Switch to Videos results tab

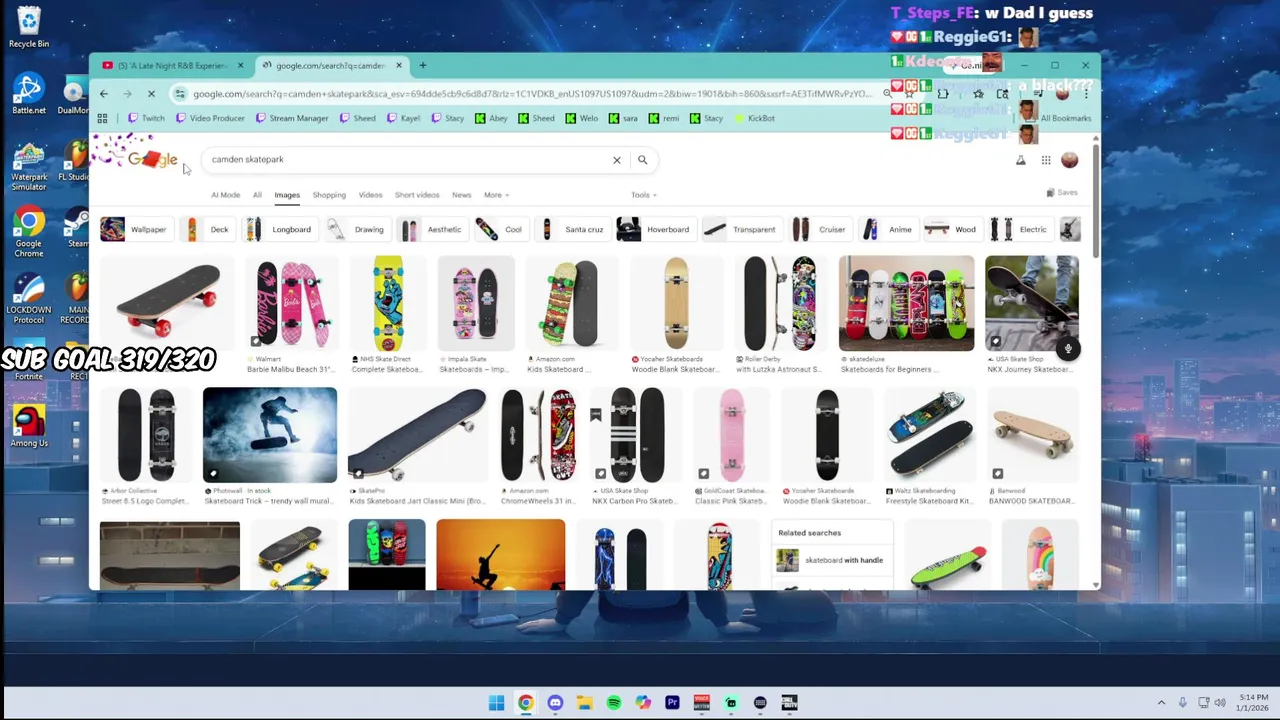coord(370,195)
